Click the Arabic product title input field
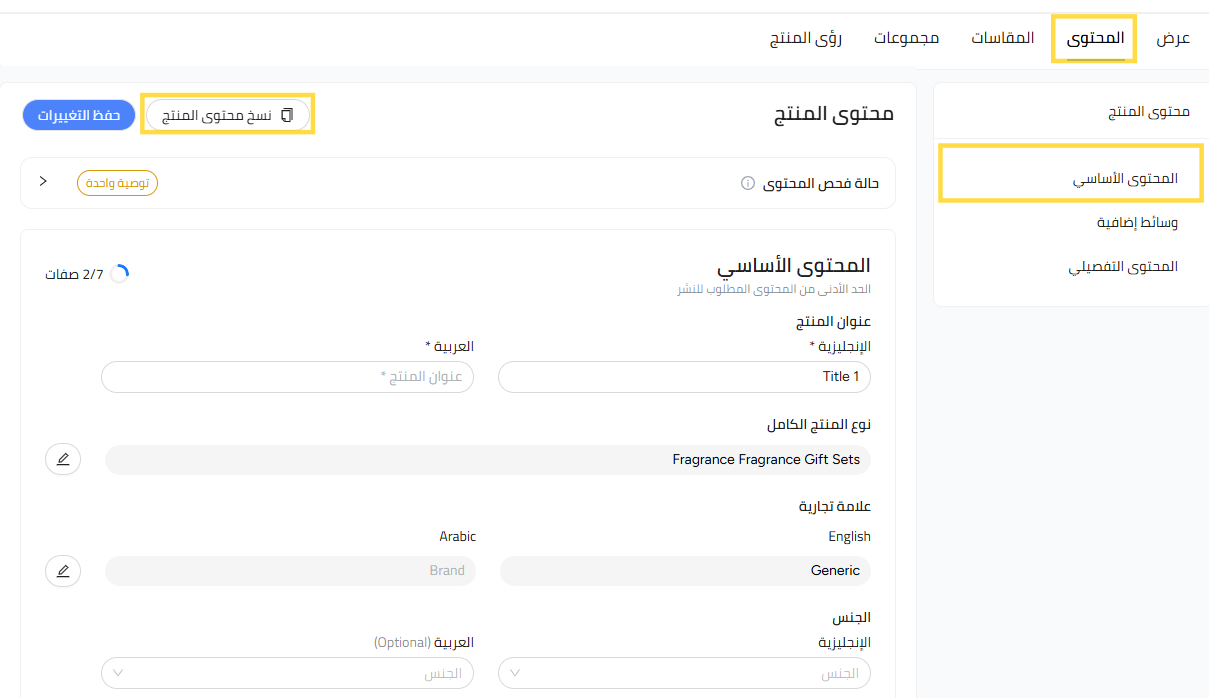 tap(287, 377)
